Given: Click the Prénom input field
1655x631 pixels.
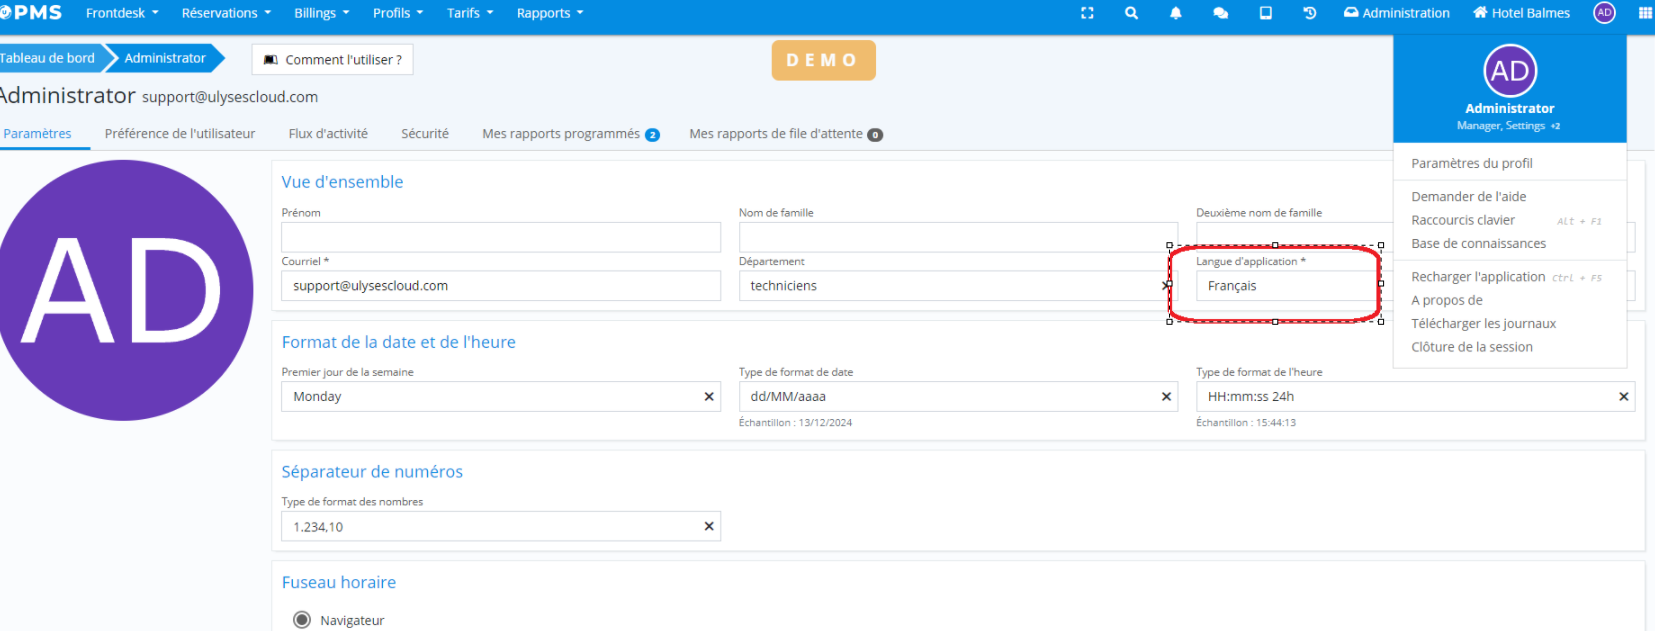Looking at the screenshot, I should 500,237.
